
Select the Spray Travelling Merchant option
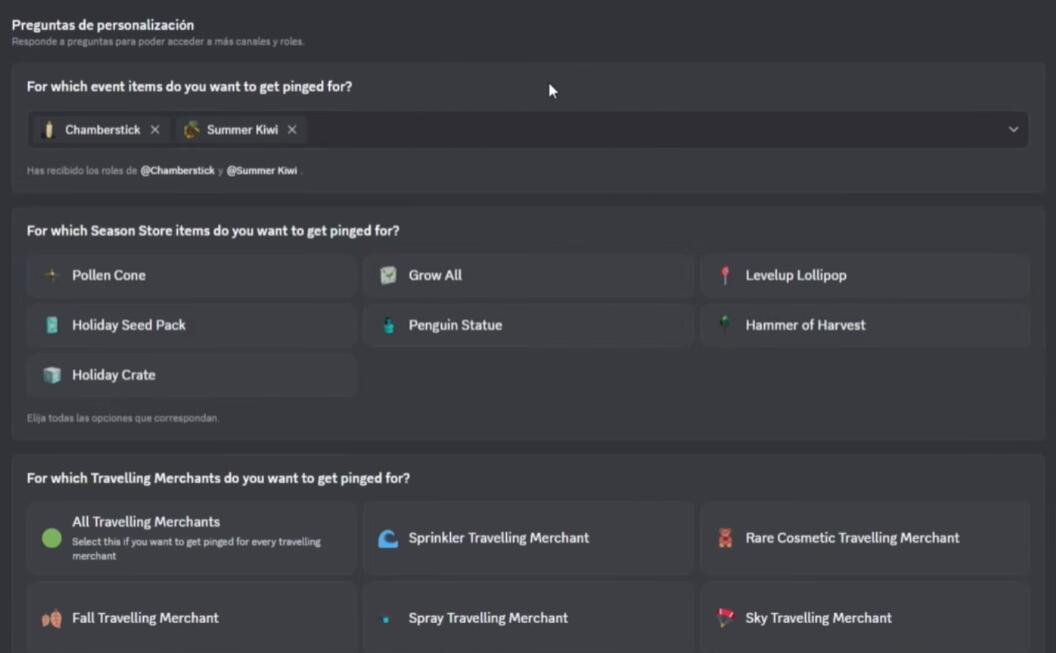(x=527, y=618)
